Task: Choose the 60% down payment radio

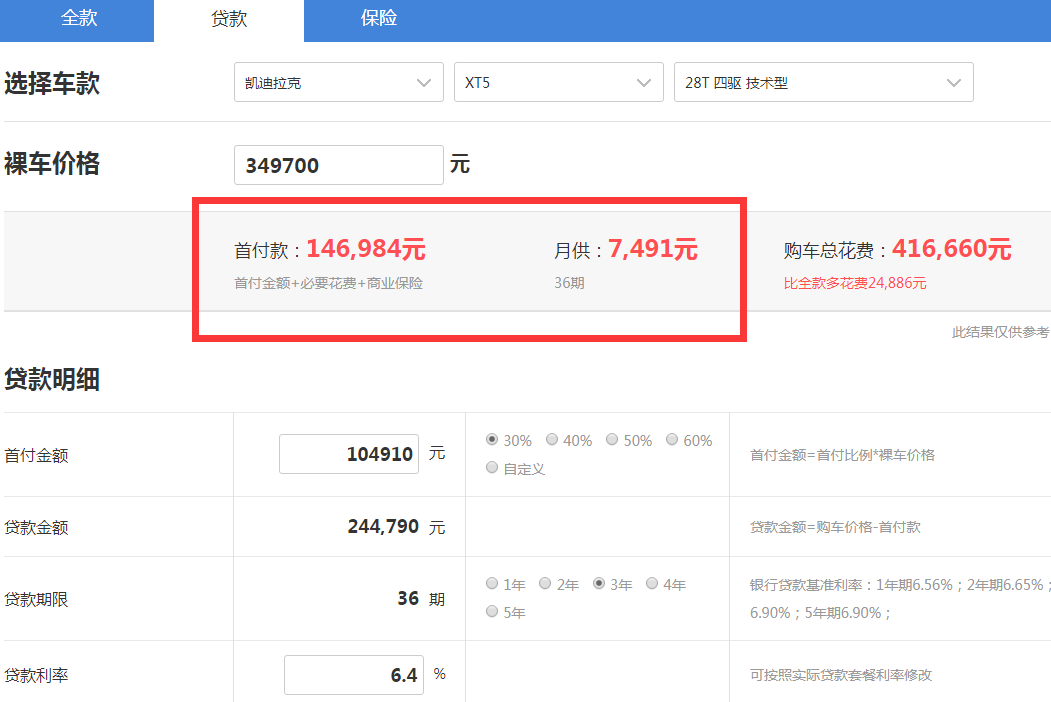Action: (x=672, y=439)
